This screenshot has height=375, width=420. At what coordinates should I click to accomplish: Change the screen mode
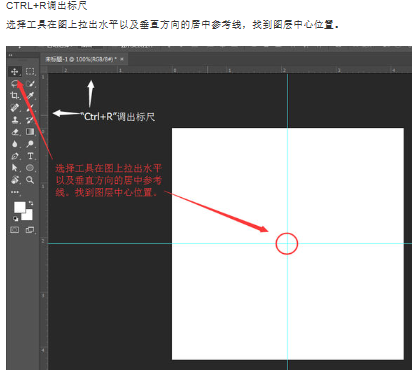point(30,230)
